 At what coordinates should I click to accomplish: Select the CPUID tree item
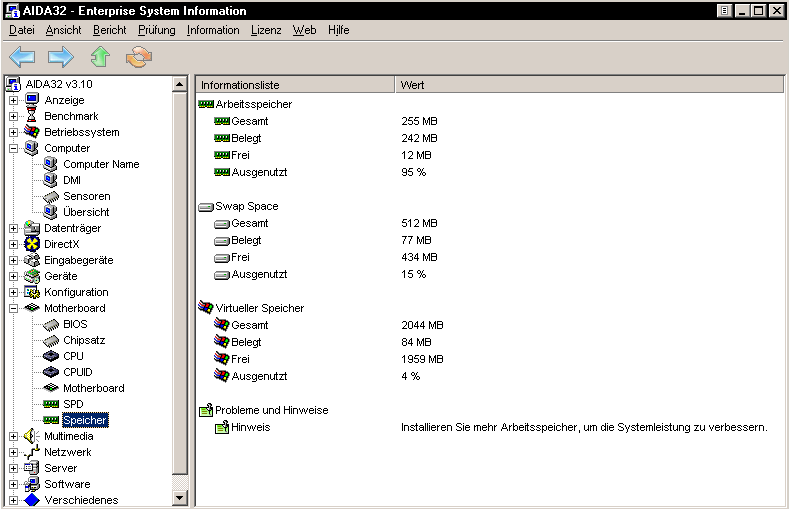point(78,372)
